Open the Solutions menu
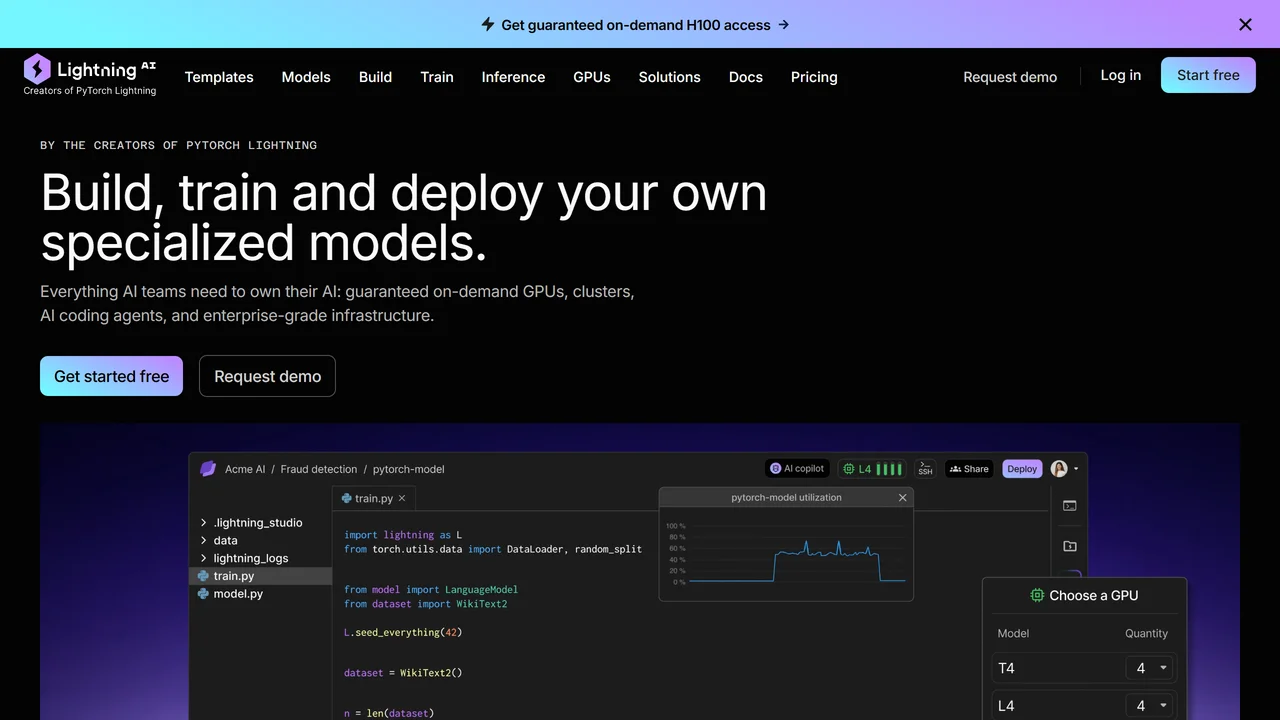Screen dimensions: 1280x720 click(x=670, y=77)
